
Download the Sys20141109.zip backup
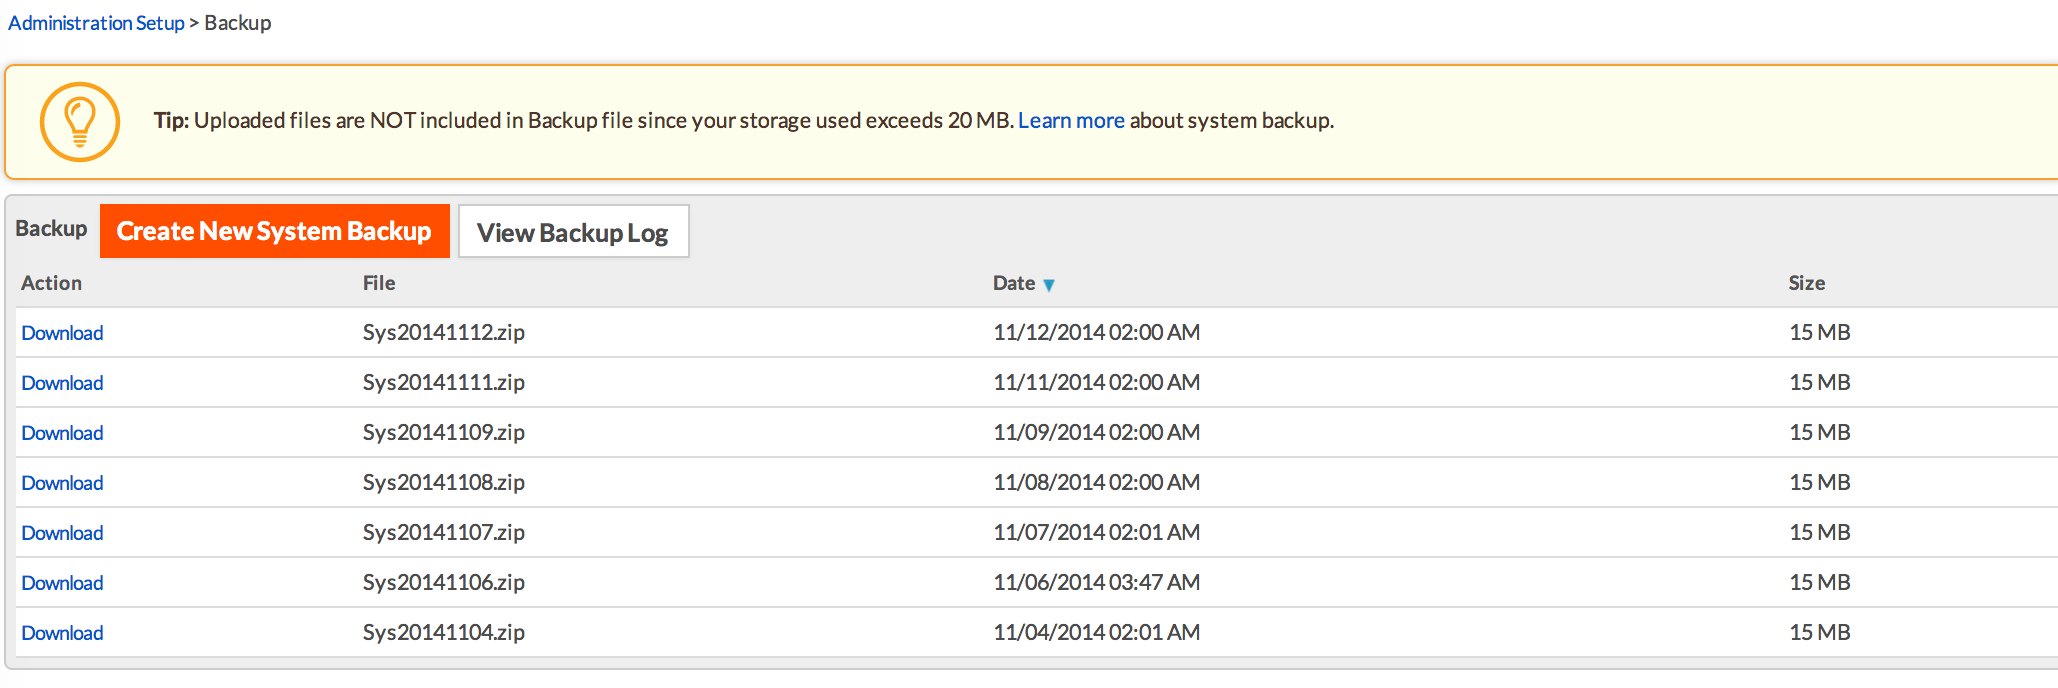[62, 433]
